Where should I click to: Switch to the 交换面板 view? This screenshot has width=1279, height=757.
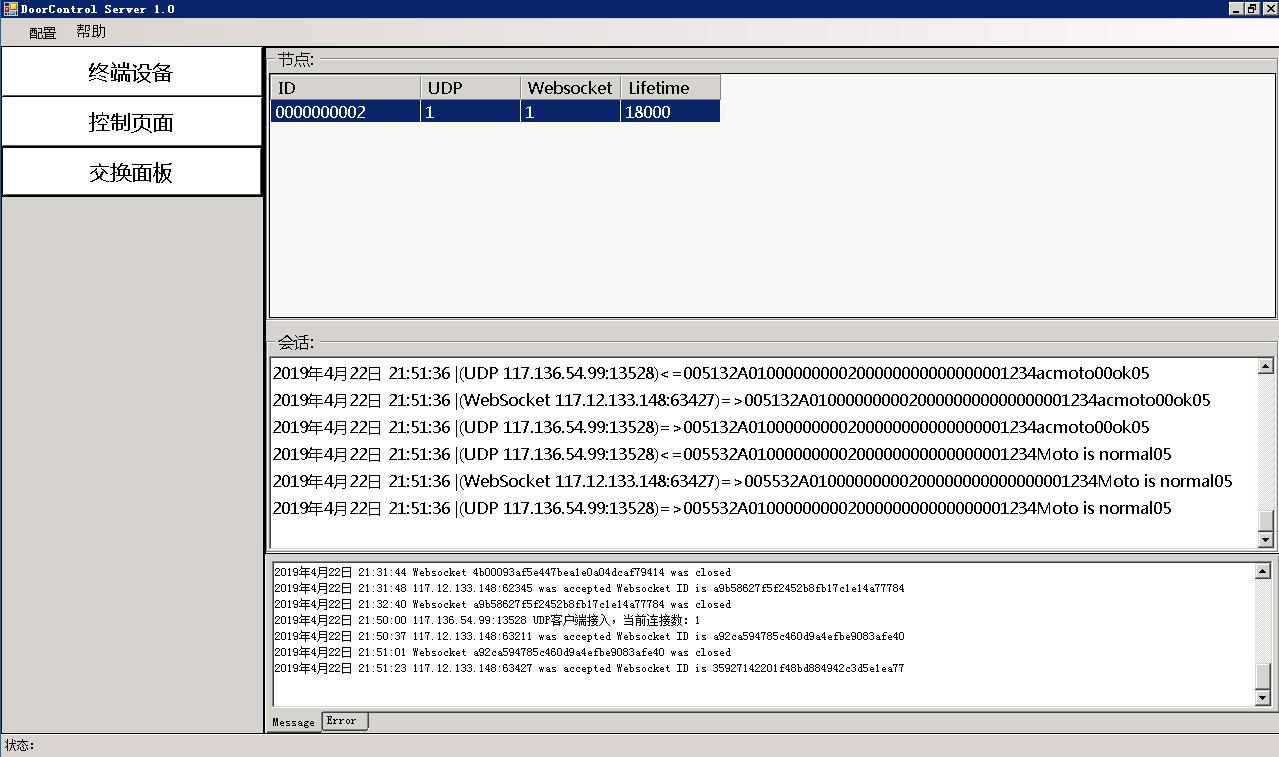pos(131,172)
